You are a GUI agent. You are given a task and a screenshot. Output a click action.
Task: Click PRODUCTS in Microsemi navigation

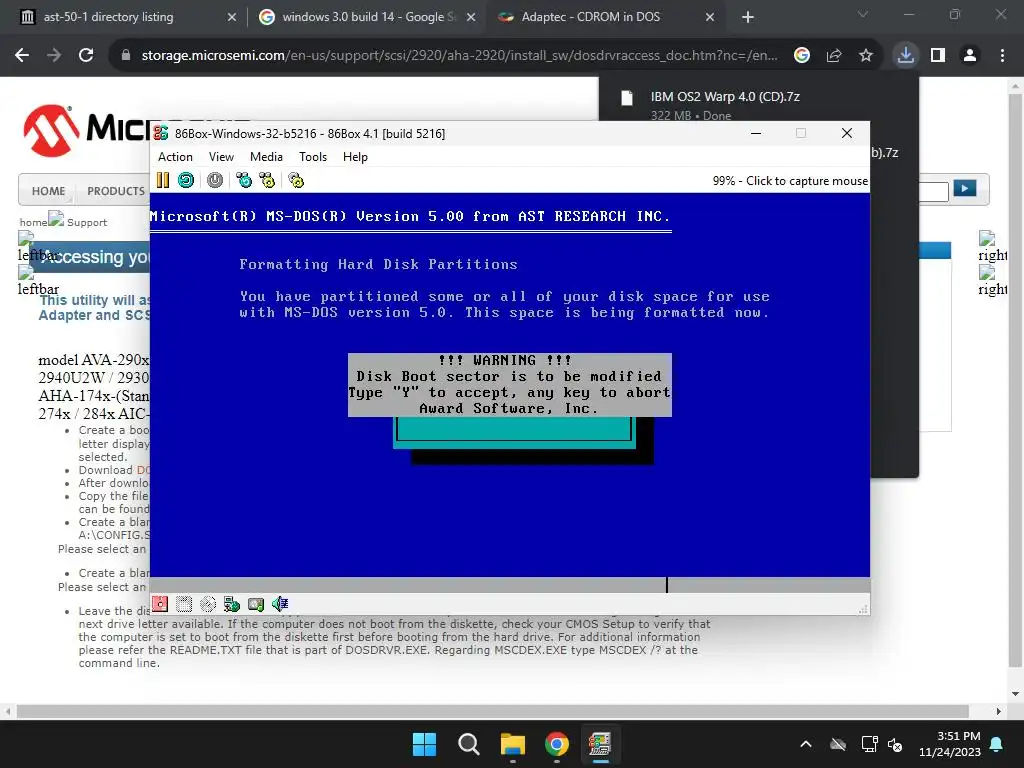tap(116, 191)
